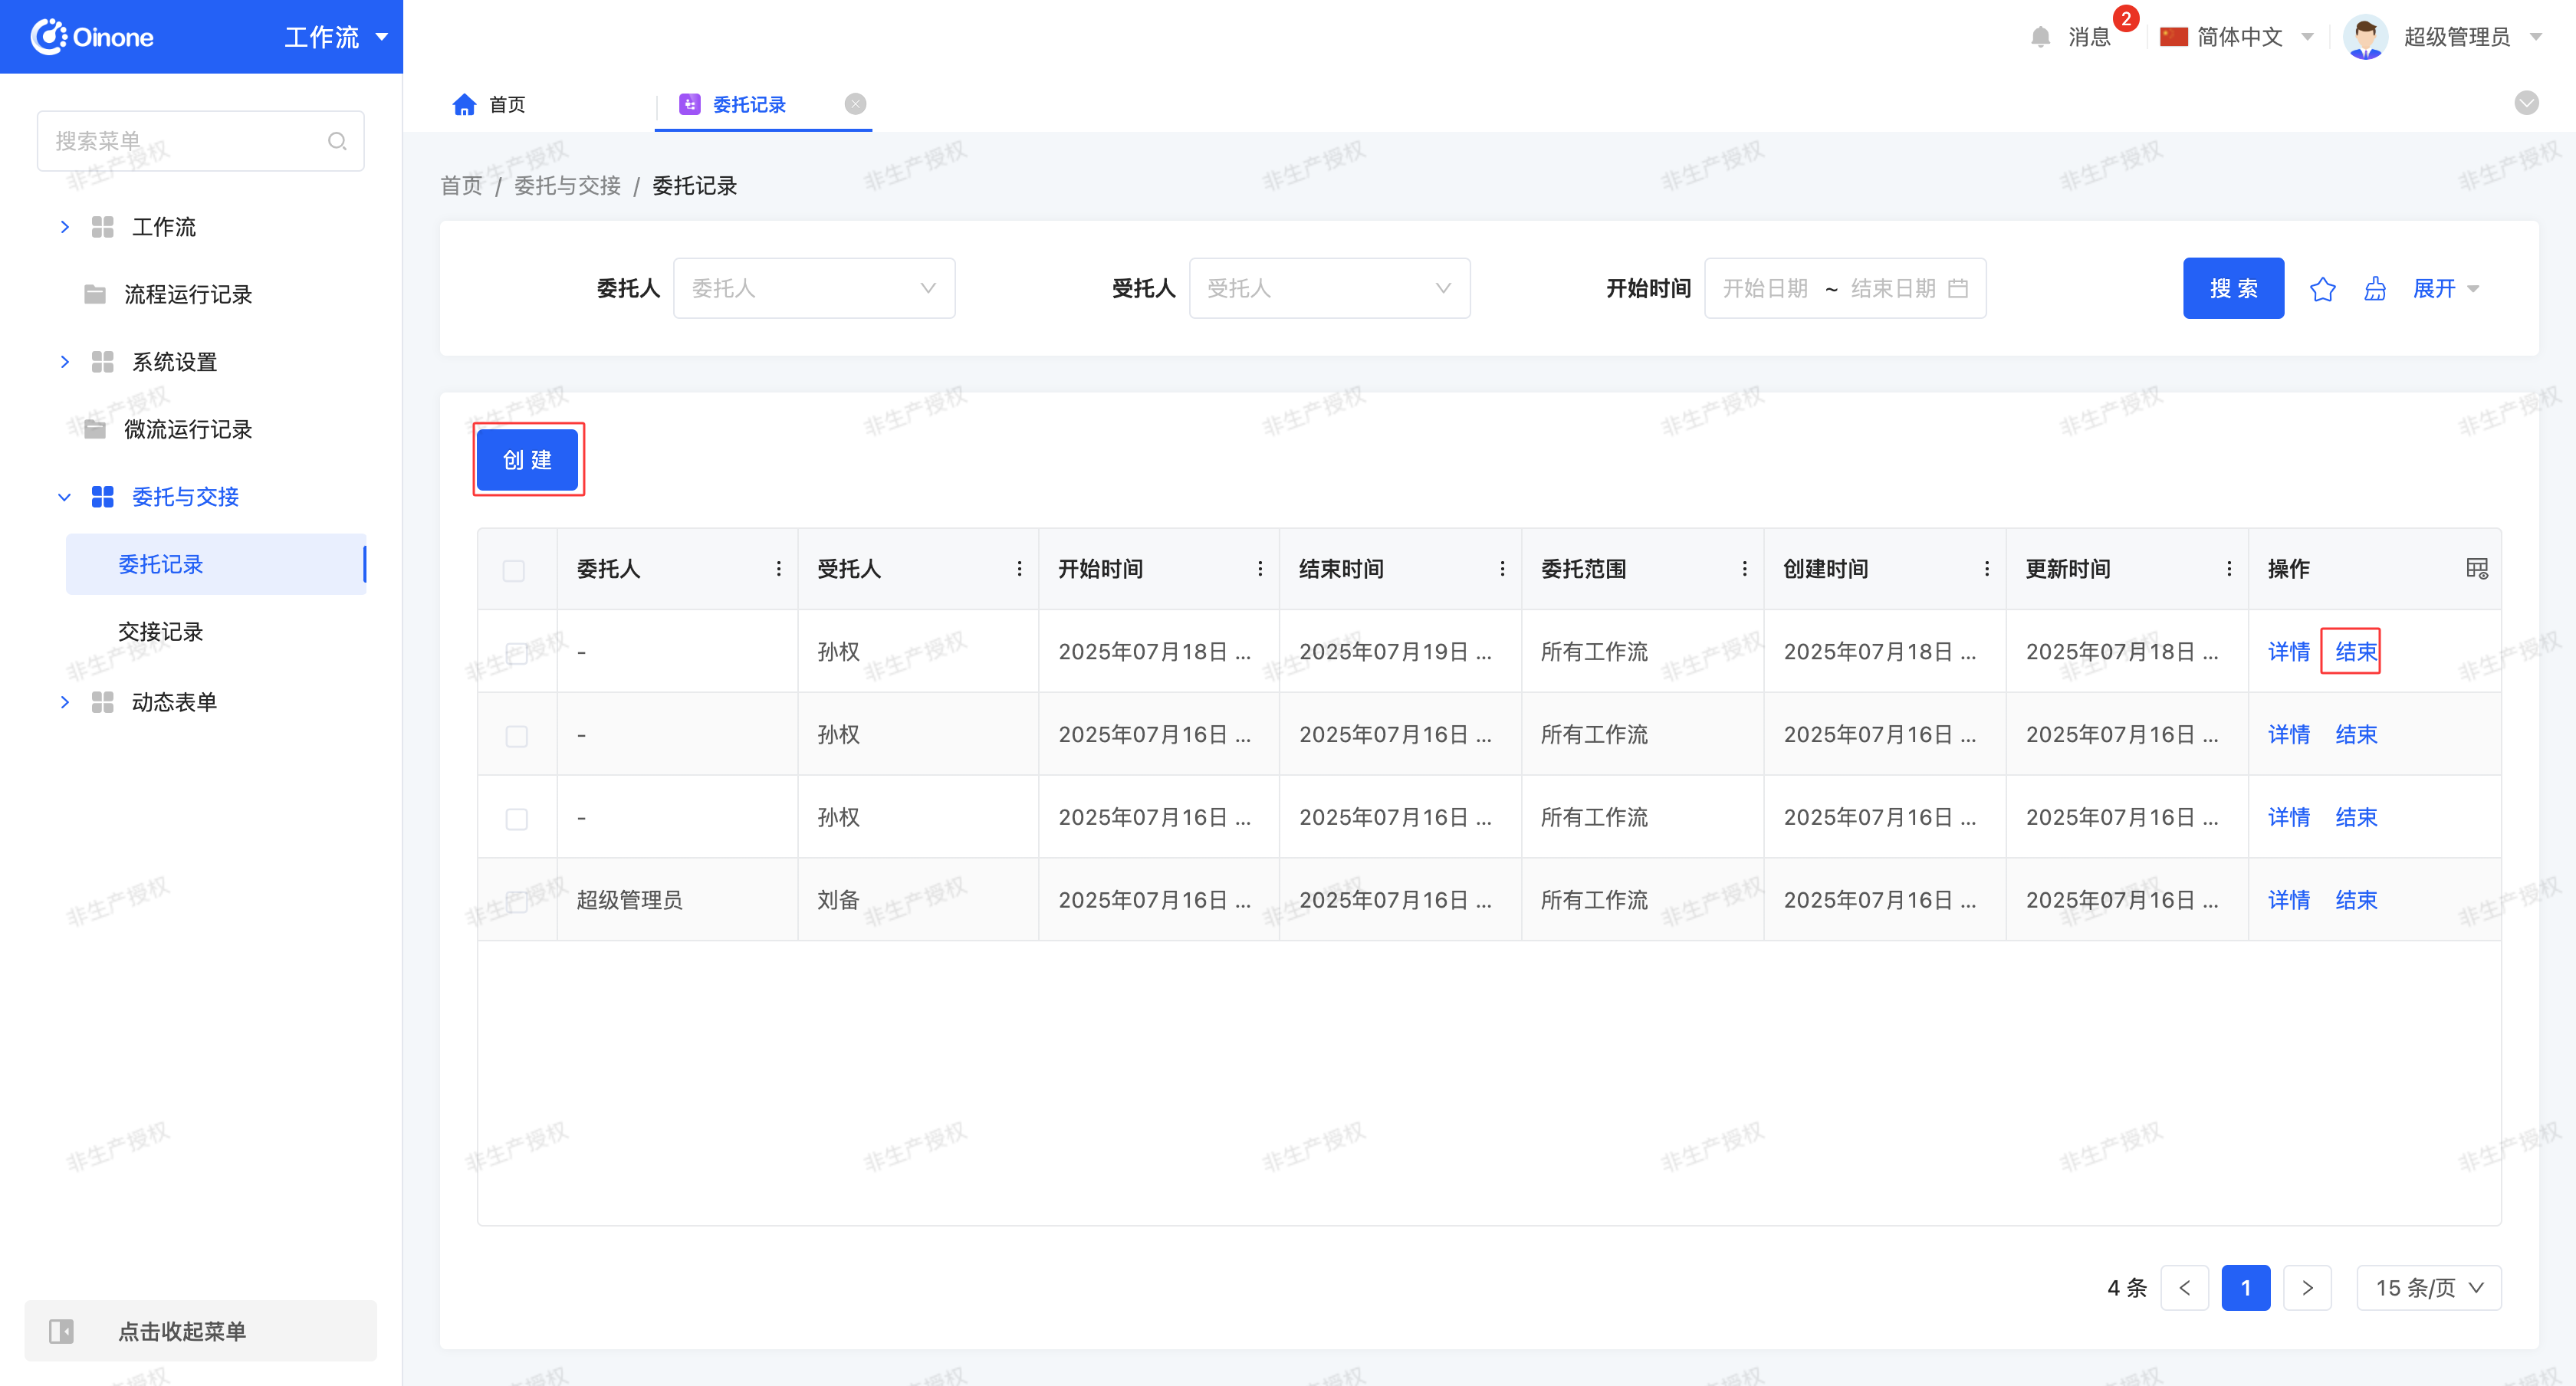Image resolution: width=2576 pixels, height=1386 pixels.
Task: Toggle the select-all header checkbox
Action: point(513,570)
